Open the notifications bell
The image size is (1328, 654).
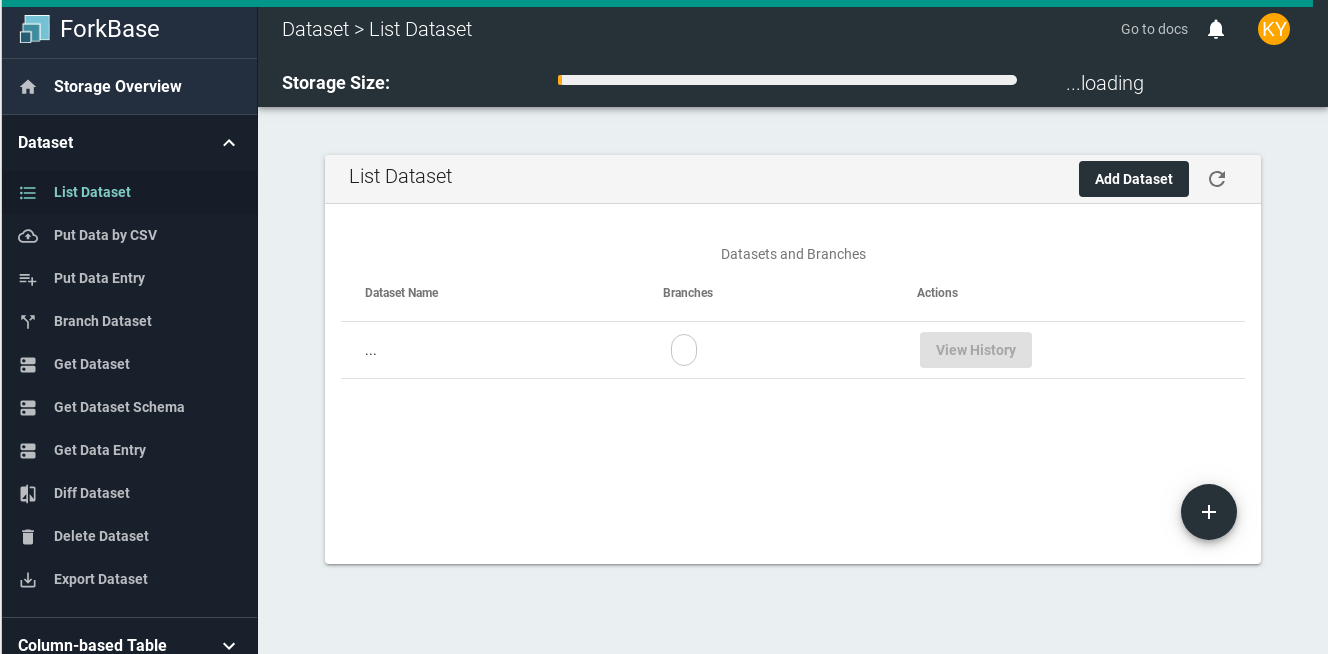coord(1216,29)
